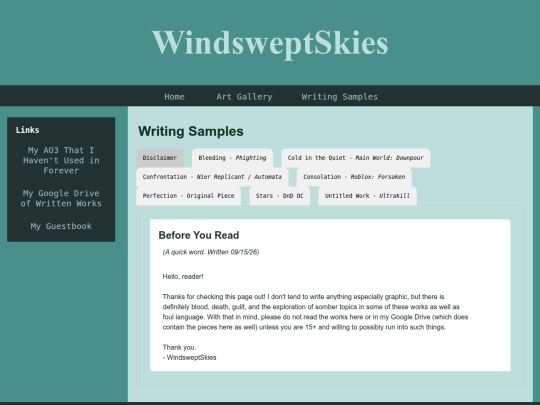This screenshot has width=540, height=405.
Task: Click the 'Hello, reader!' greeting
Action: [x=183, y=277]
